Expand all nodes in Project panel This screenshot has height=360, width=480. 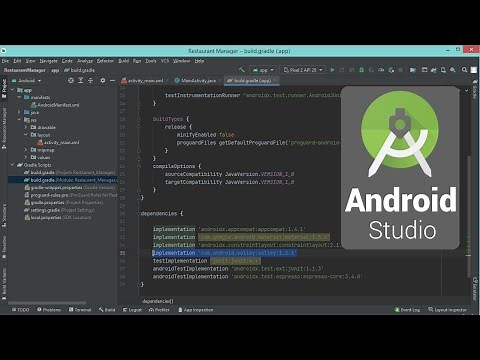point(81,80)
